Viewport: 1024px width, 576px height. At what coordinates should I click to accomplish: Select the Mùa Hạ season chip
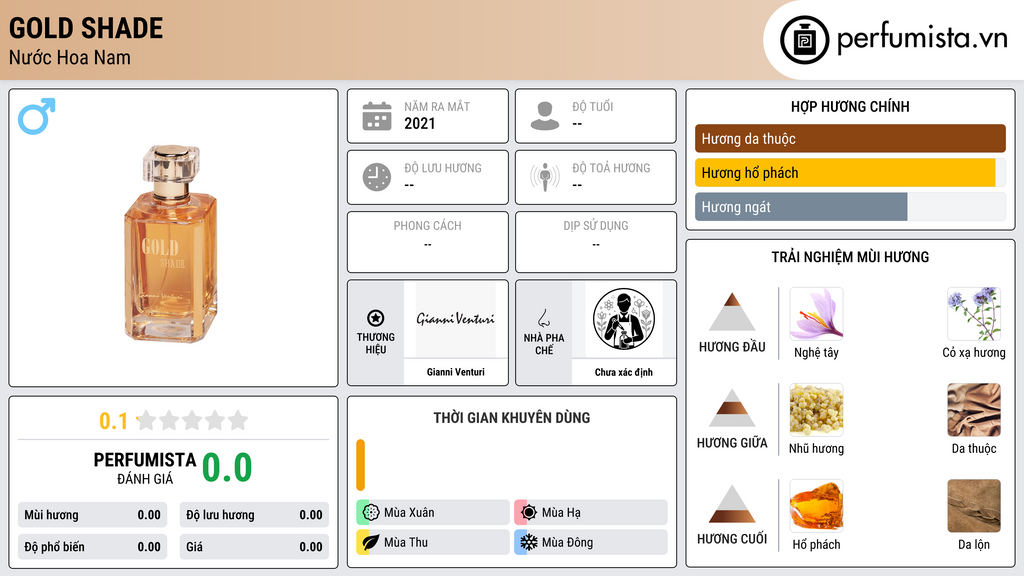click(x=591, y=512)
